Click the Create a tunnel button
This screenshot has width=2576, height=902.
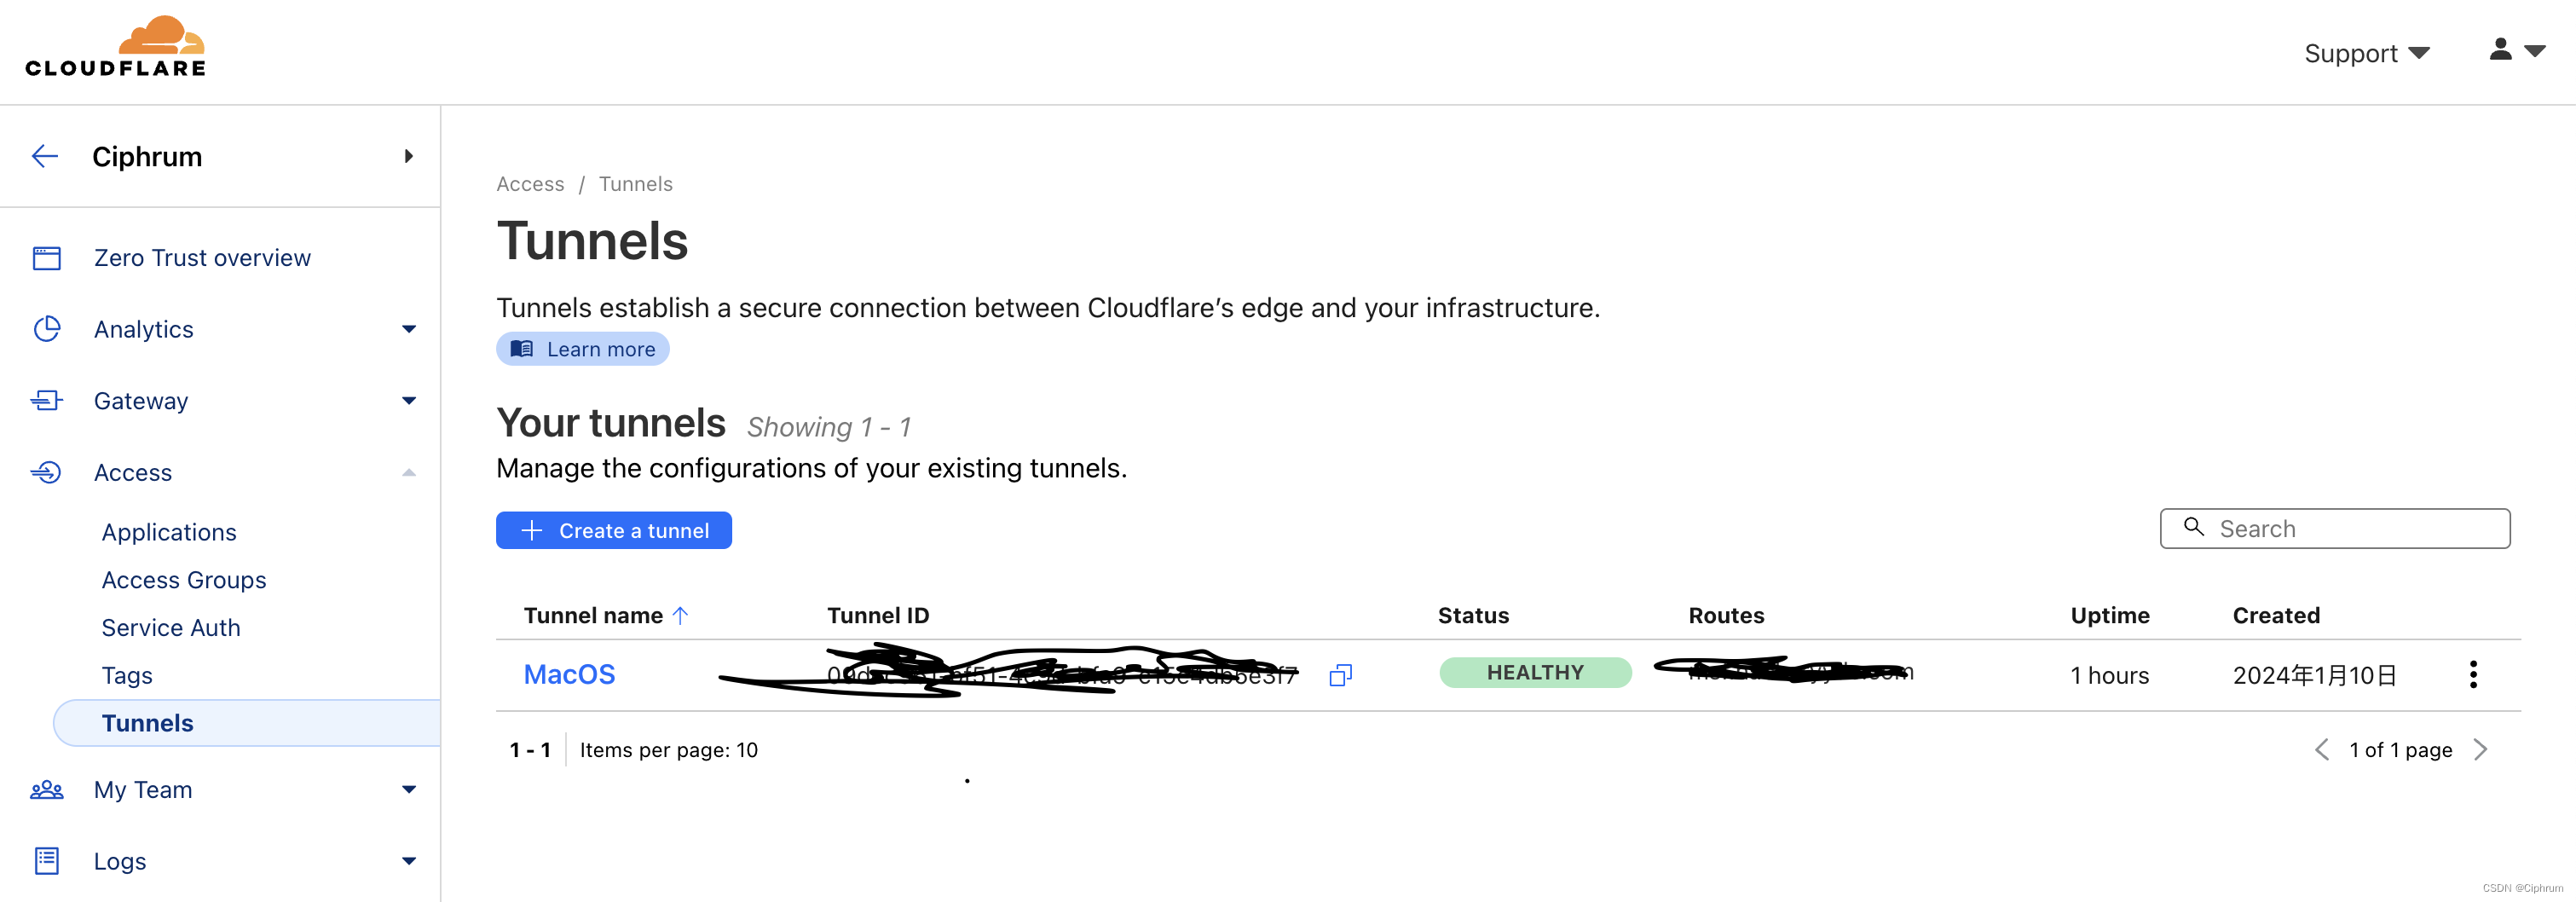[x=613, y=530]
